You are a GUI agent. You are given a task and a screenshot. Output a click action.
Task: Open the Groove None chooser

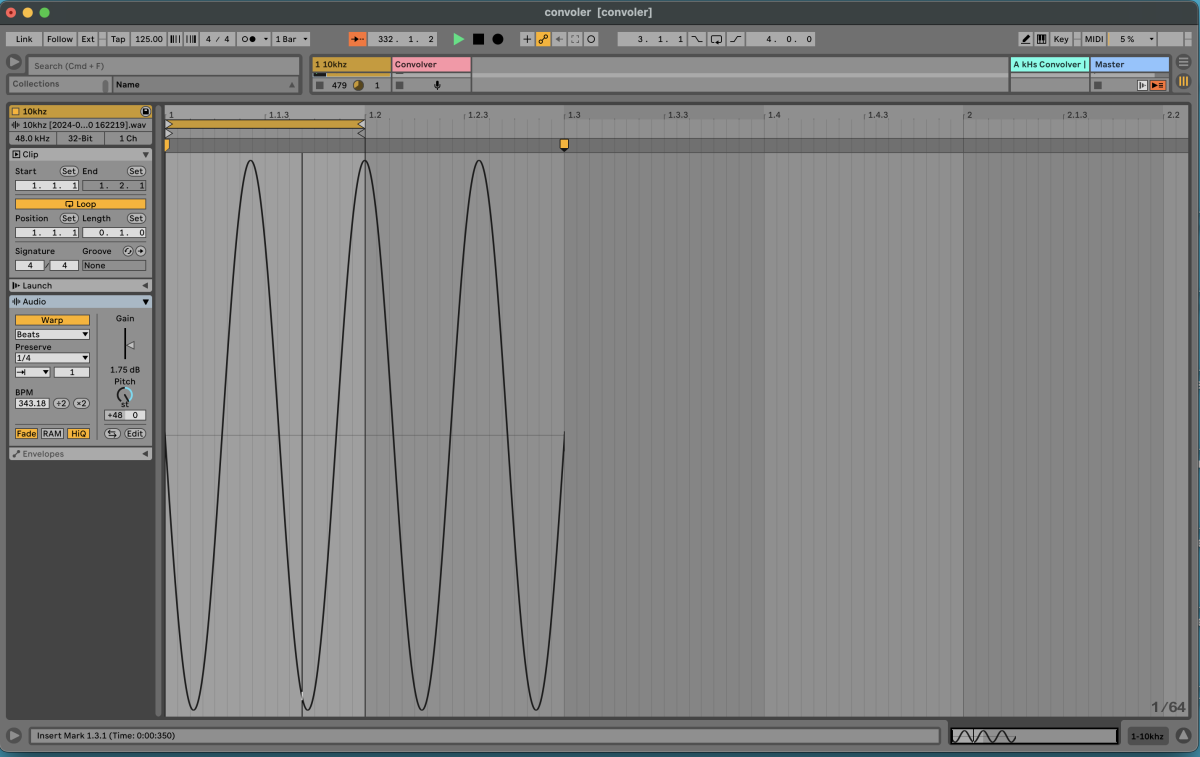click(114, 265)
